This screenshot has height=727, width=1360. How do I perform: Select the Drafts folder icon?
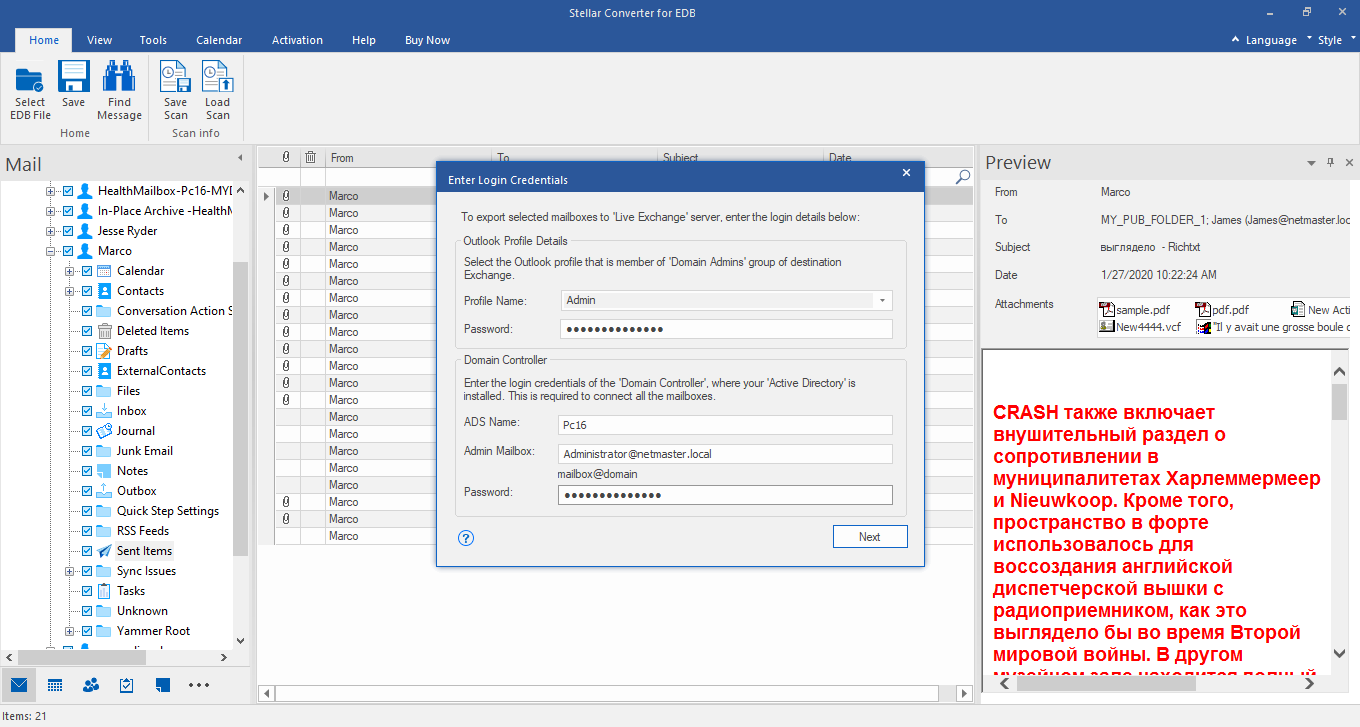pos(104,351)
